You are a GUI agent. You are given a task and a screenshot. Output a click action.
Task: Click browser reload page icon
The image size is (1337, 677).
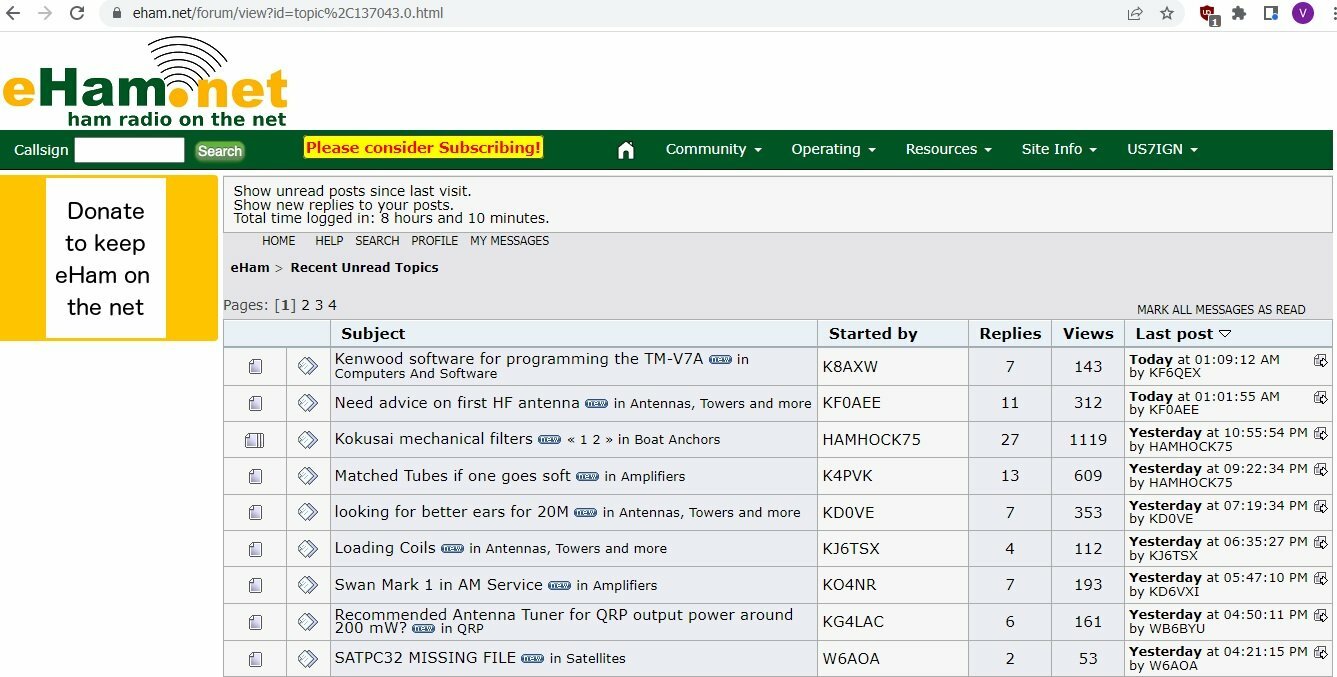(77, 13)
